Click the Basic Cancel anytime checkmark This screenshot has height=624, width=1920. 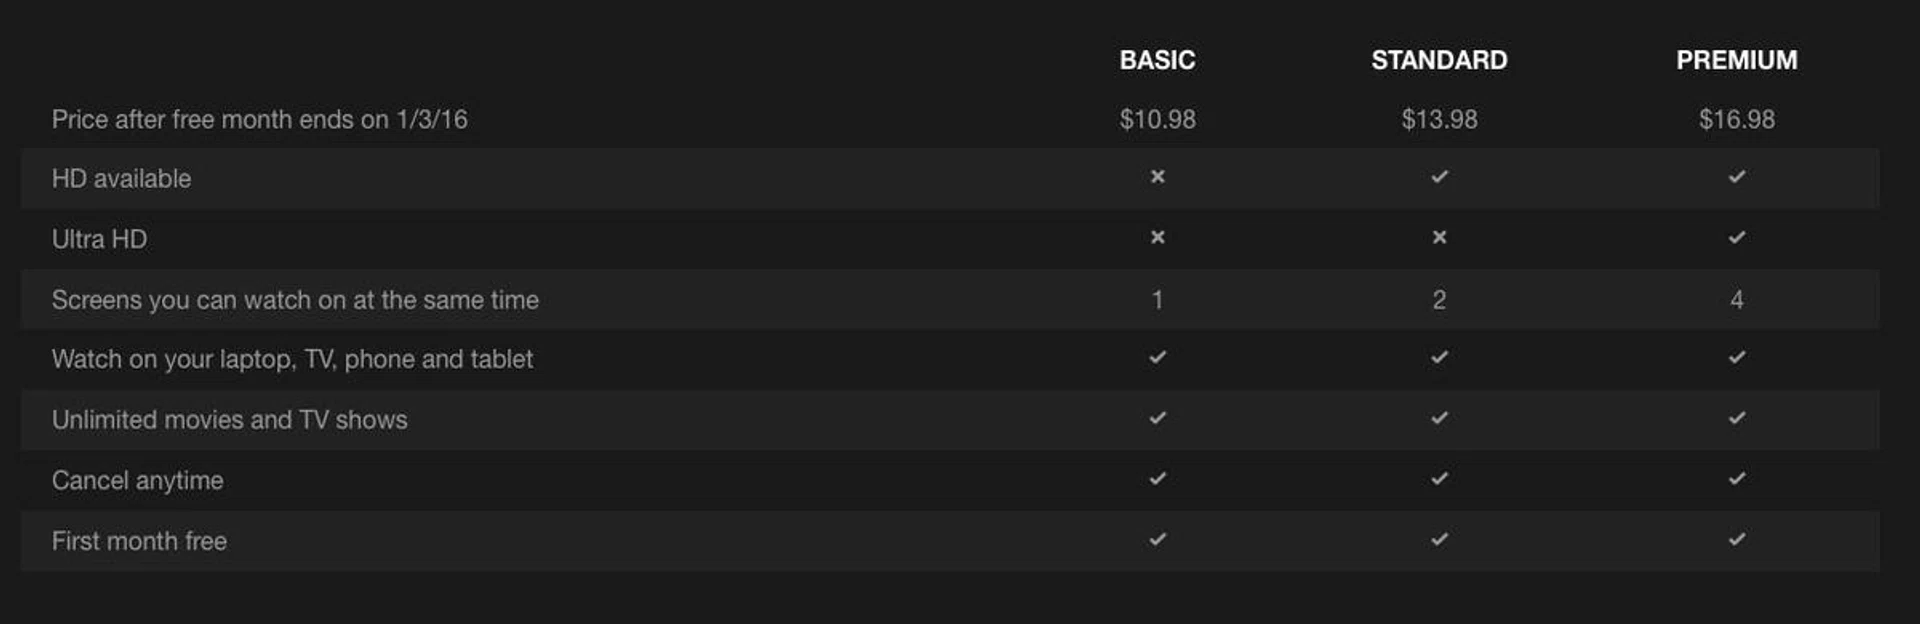coord(1157,479)
